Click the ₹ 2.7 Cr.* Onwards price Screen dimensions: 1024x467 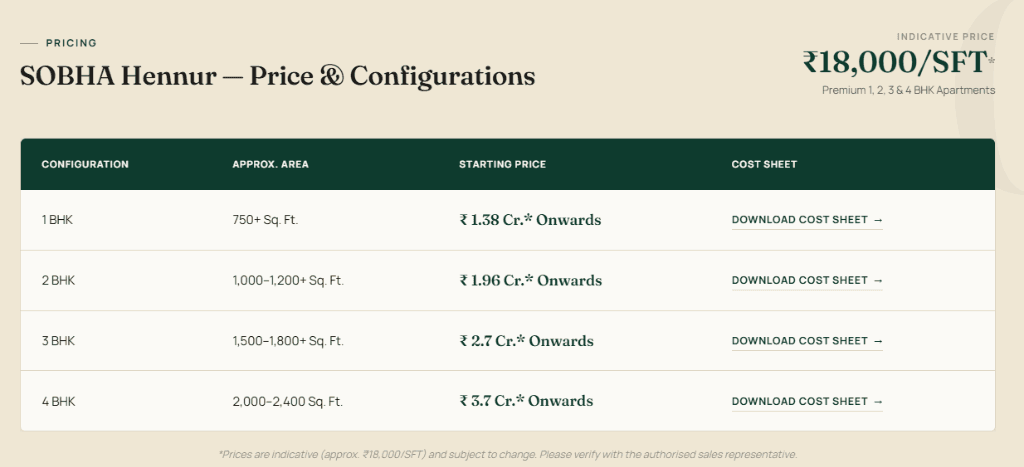click(x=526, y=341)
